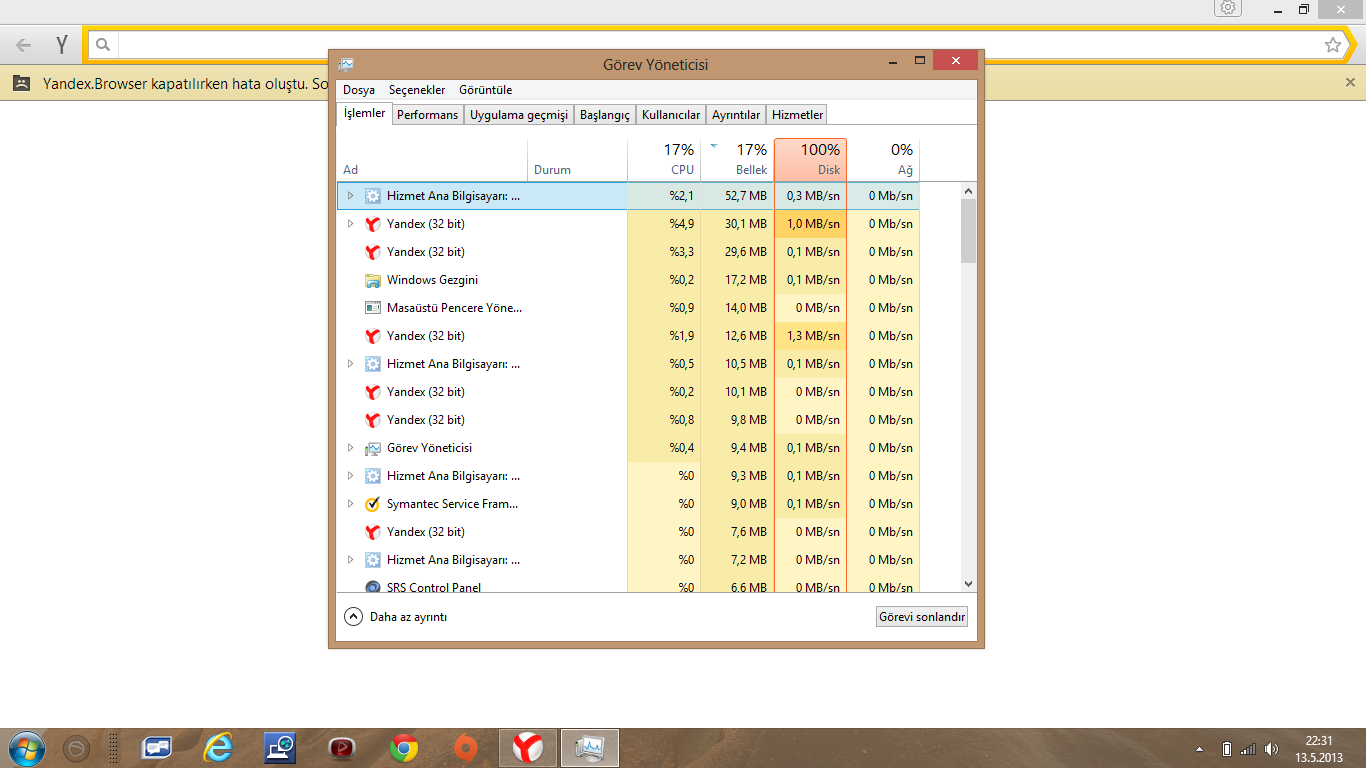
Task: Switch to the Uygulama geçmişi tab
Action: pos(519,115)
